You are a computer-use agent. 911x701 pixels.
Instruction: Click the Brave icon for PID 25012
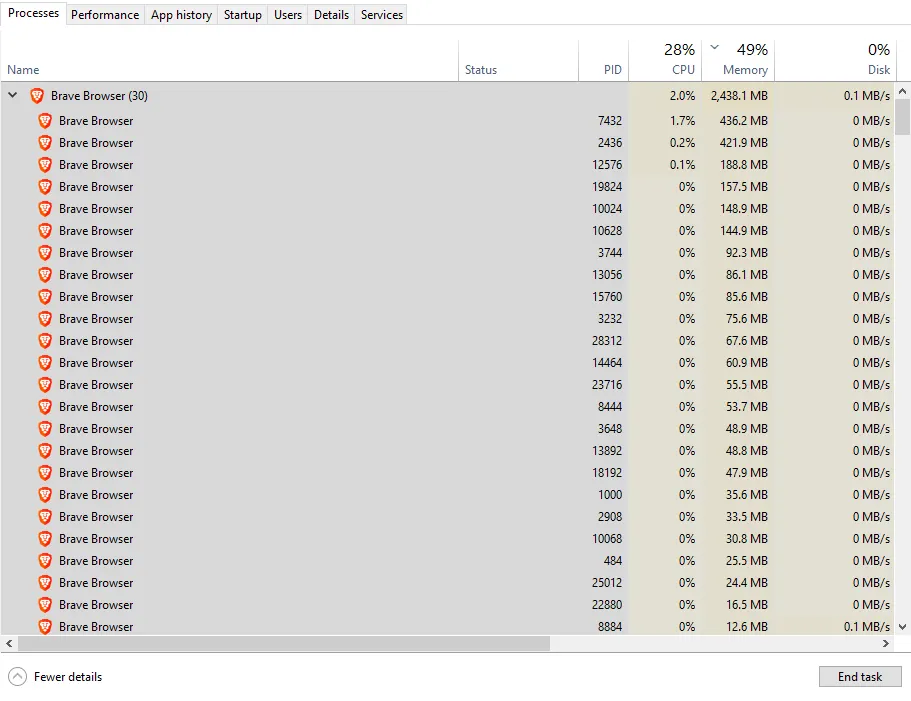click(x=45, y=583)
